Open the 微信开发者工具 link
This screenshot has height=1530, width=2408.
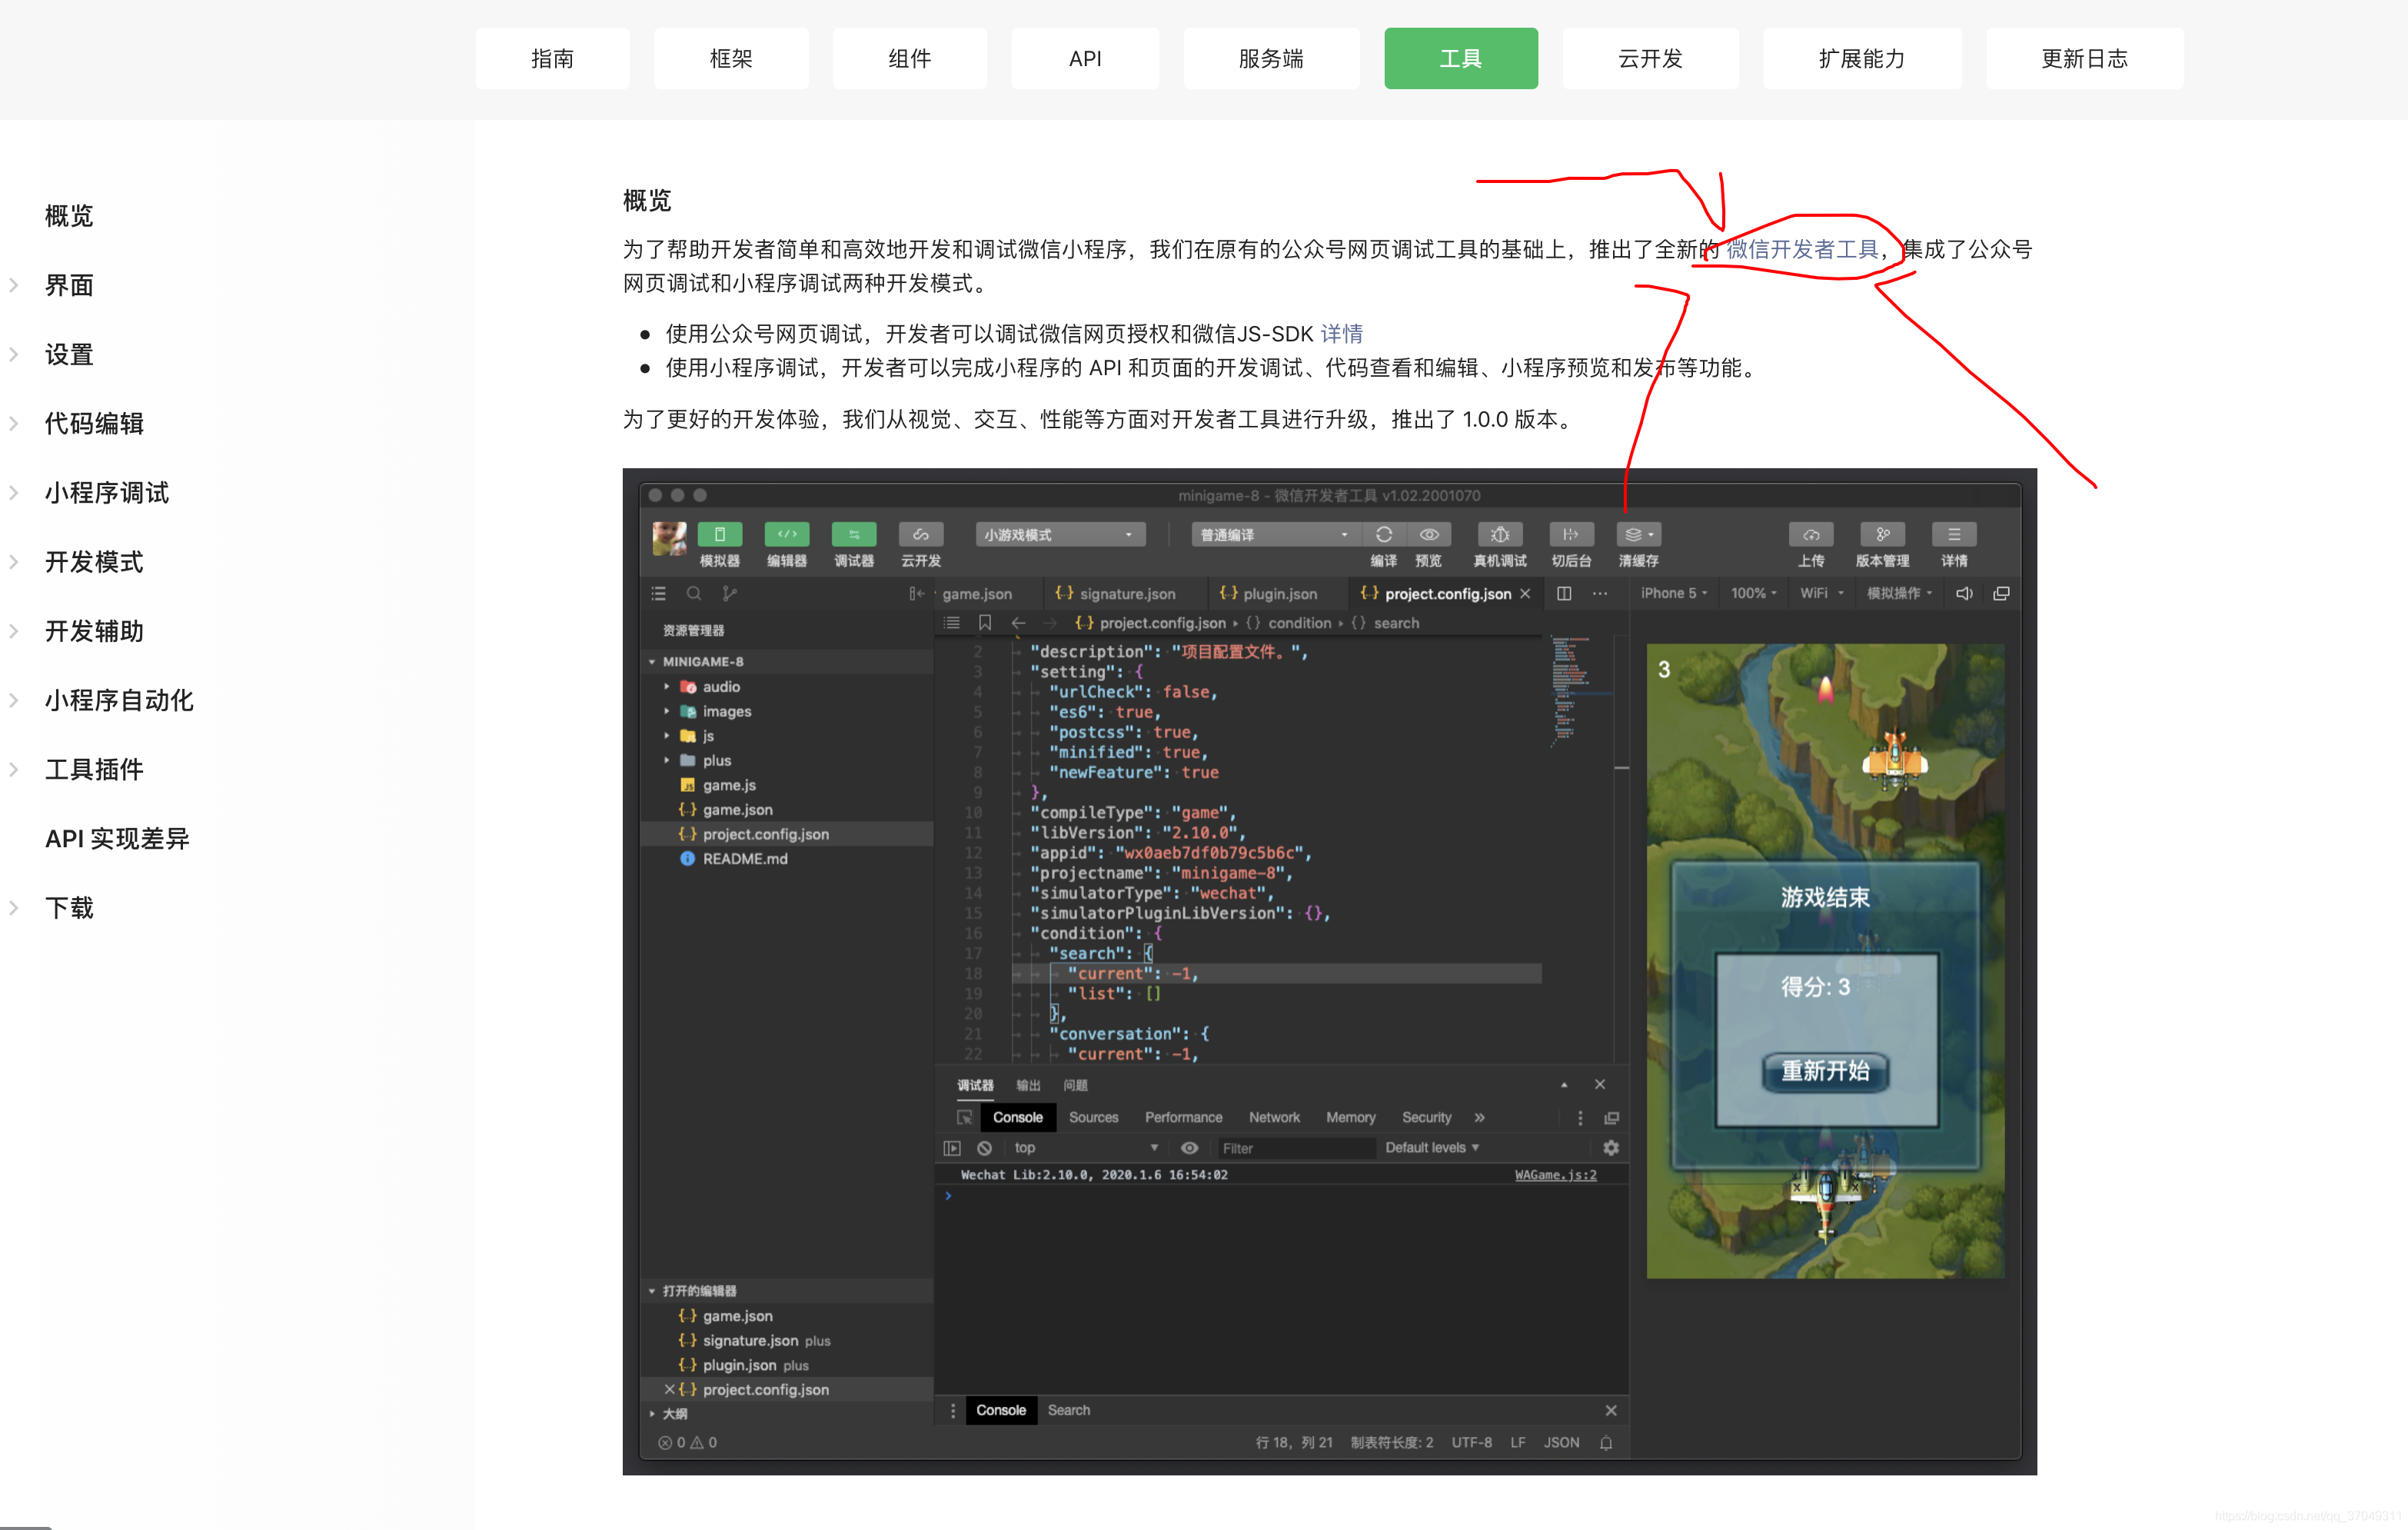1802,249
